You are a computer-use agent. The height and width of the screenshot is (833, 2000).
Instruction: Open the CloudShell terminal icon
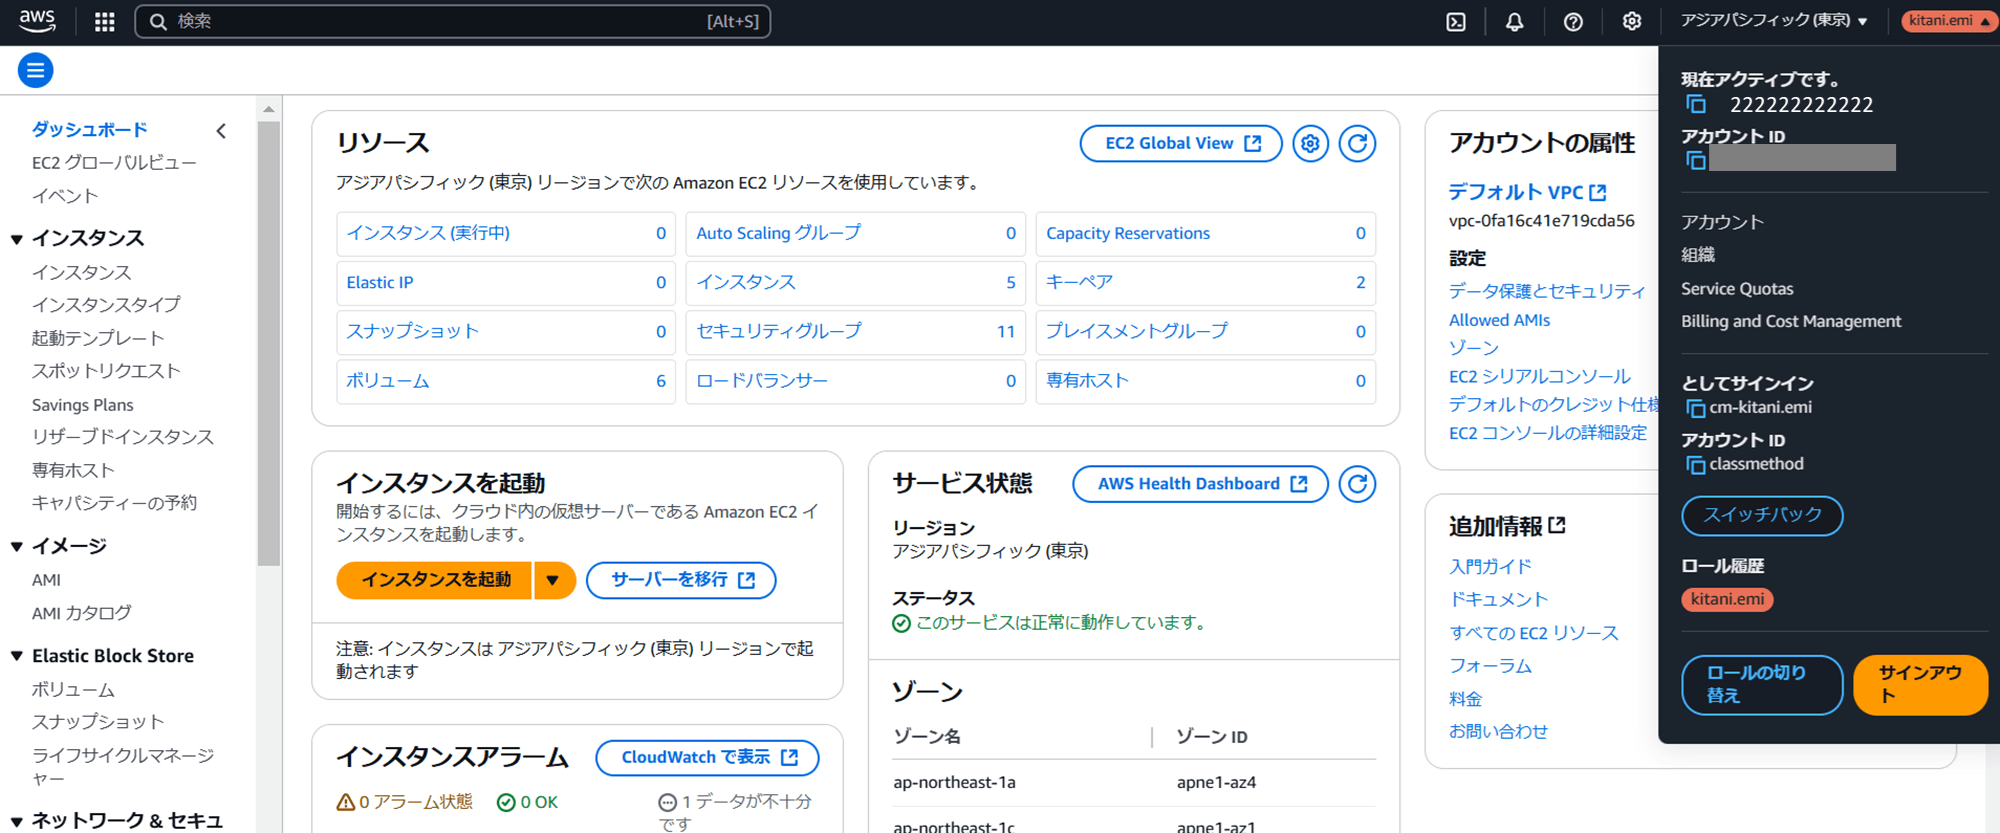1456,21
